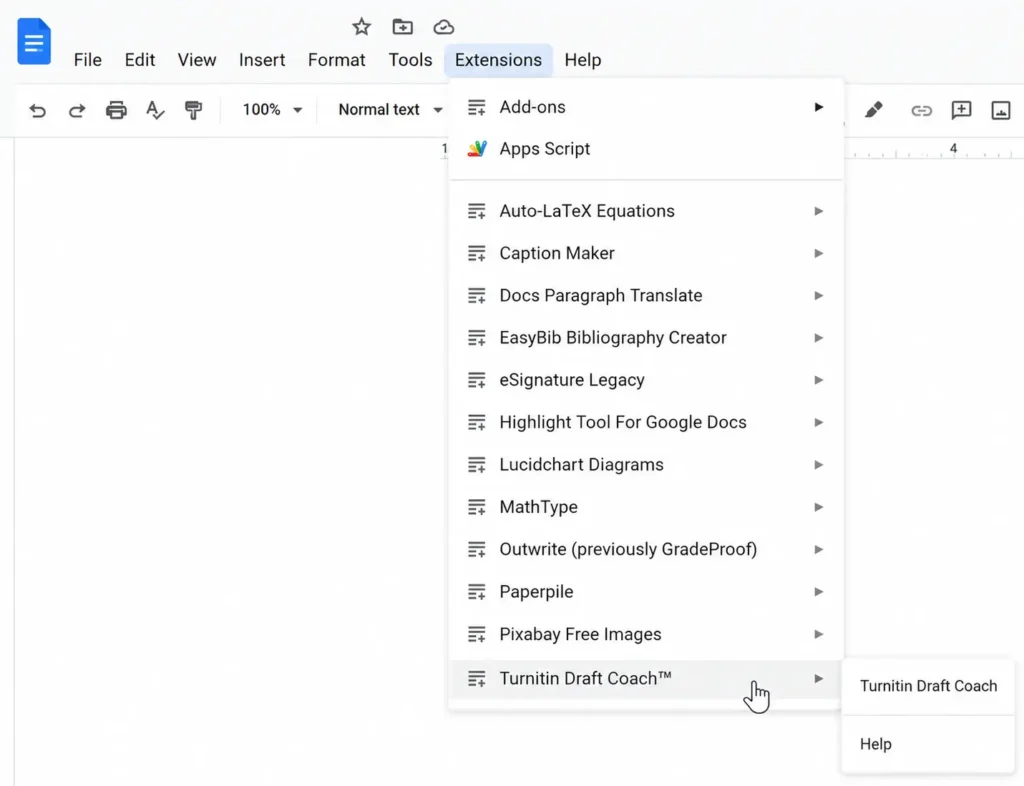Select the Paperpile entry

coord(646,592)
